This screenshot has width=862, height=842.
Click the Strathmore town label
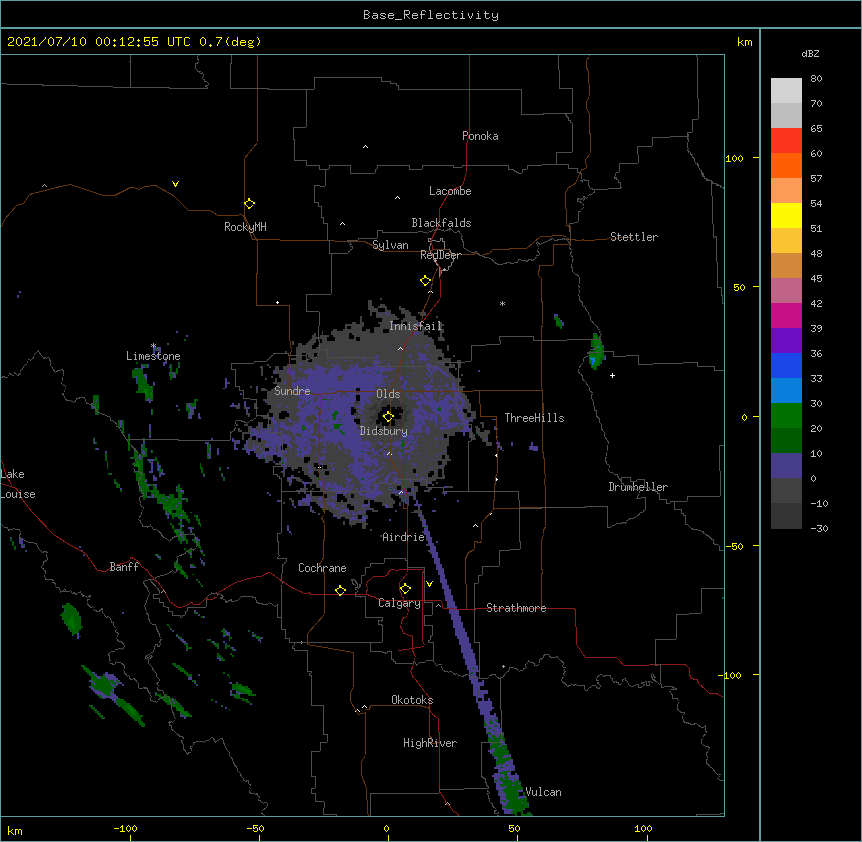tap(516, 608)
